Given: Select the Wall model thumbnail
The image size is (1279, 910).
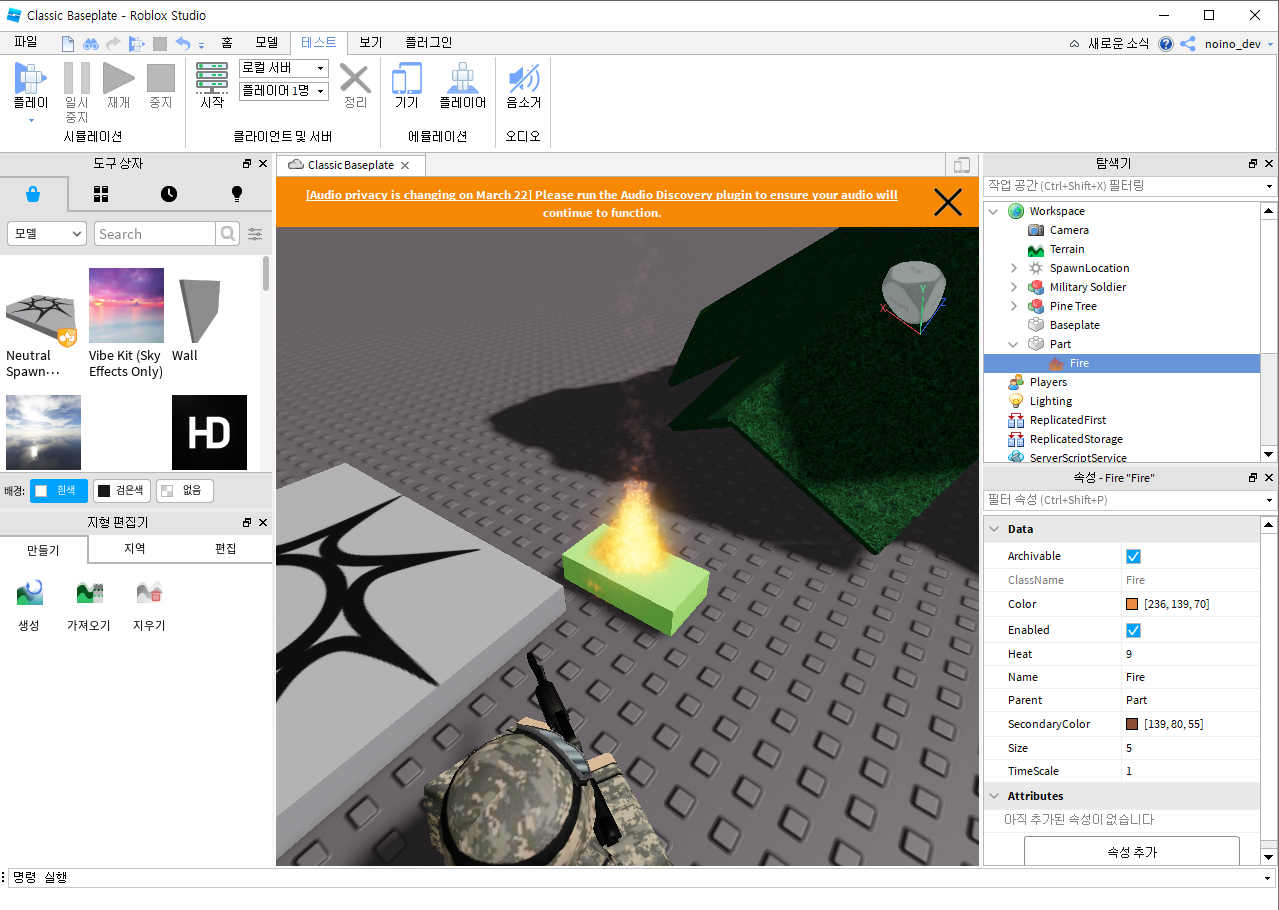Looking at the screenshot, I should (x=198, y=311).
